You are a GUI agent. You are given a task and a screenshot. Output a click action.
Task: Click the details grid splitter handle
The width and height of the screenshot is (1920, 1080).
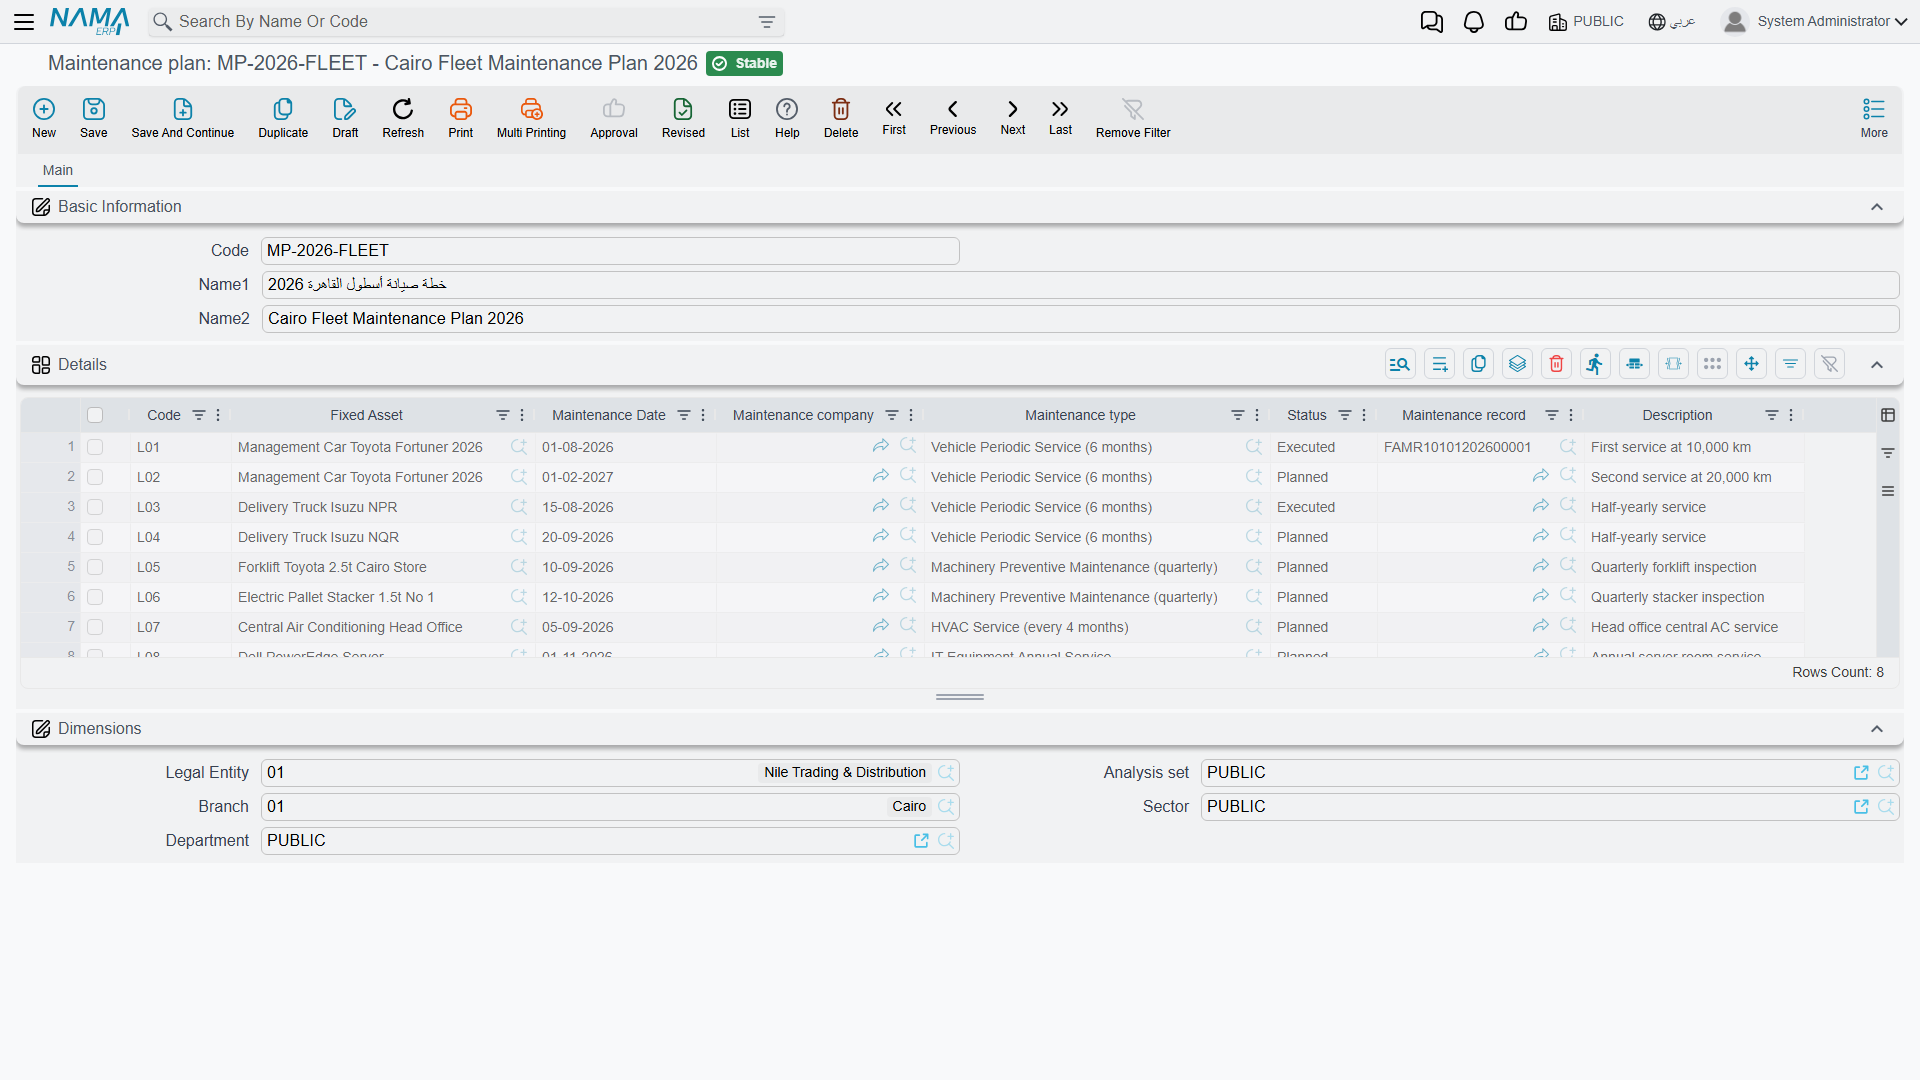click(960, 697)
